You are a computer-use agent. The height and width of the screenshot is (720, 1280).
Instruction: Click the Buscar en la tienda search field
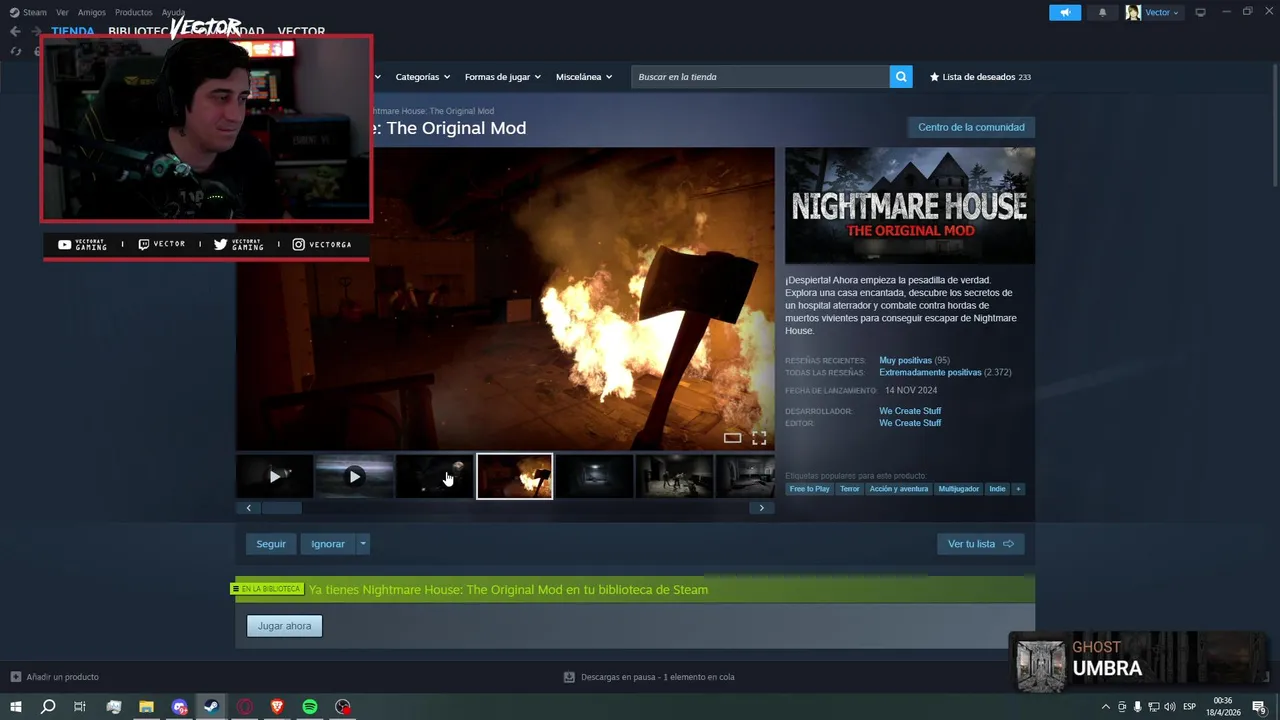[760, 77]
